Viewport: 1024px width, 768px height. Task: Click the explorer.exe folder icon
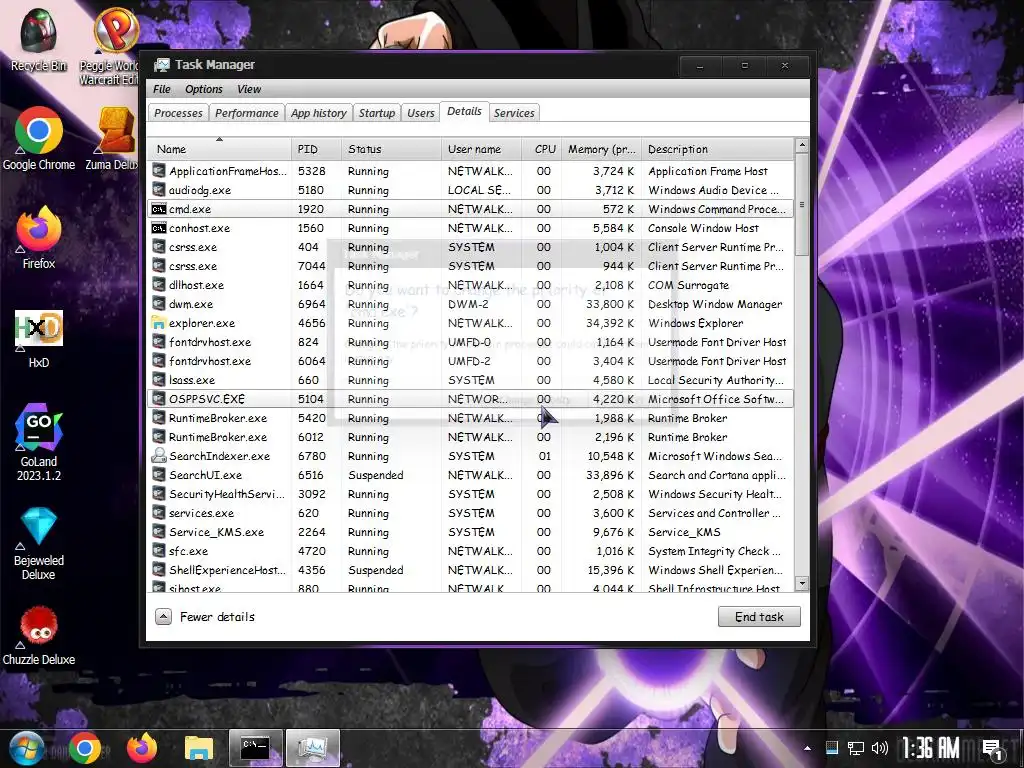click(159, 323)
